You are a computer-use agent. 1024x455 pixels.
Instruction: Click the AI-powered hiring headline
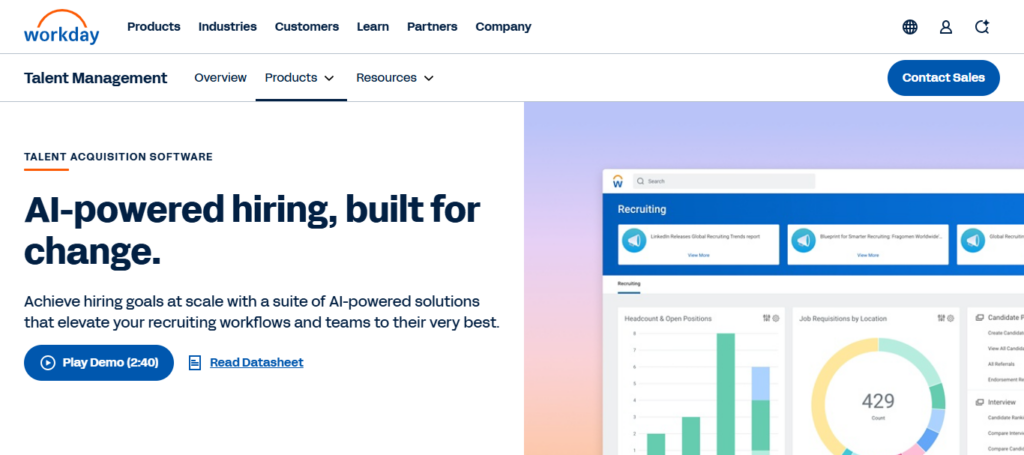click(x=252, y=230)
